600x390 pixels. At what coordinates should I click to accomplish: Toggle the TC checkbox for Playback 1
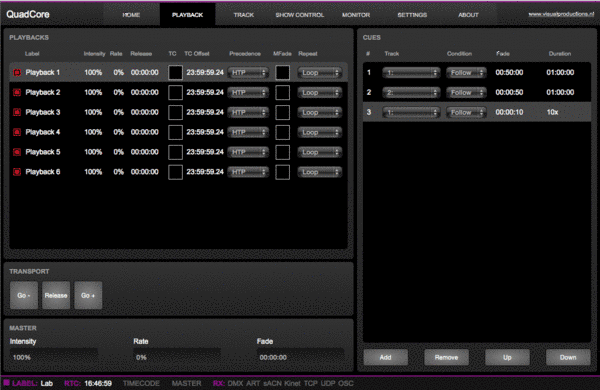pyautogui.click(x=175, y=72)
